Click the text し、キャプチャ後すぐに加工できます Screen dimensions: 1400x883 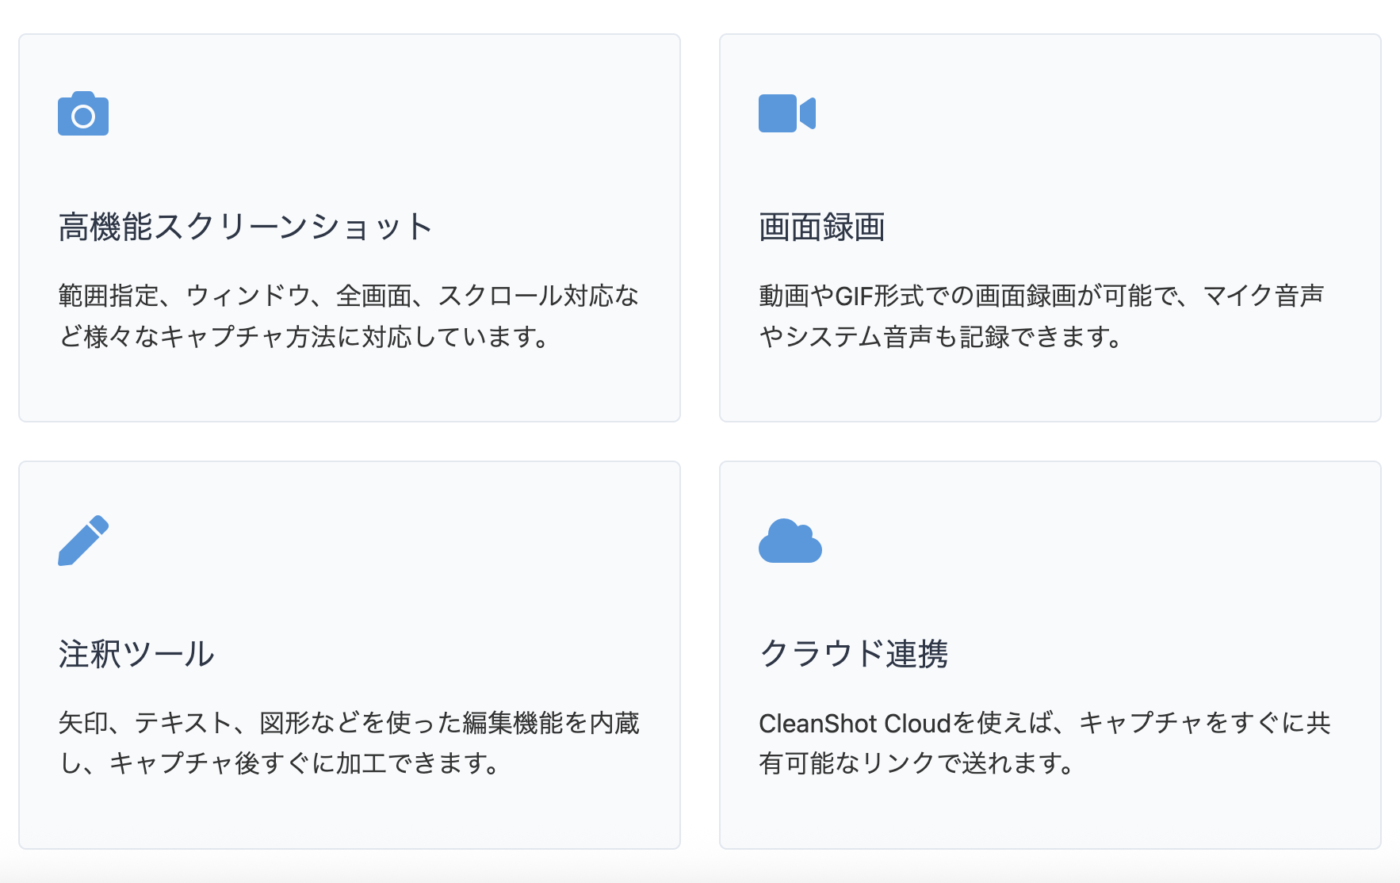279,764
